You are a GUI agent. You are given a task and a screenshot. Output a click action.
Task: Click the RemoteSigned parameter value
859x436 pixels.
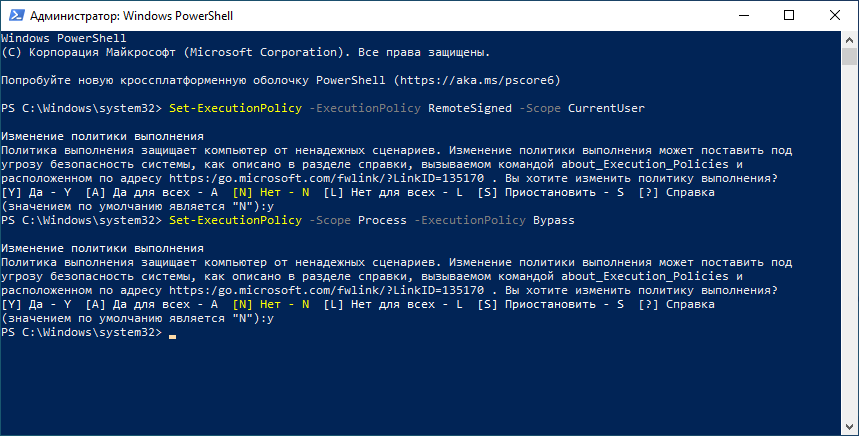[x=470, y=108]
